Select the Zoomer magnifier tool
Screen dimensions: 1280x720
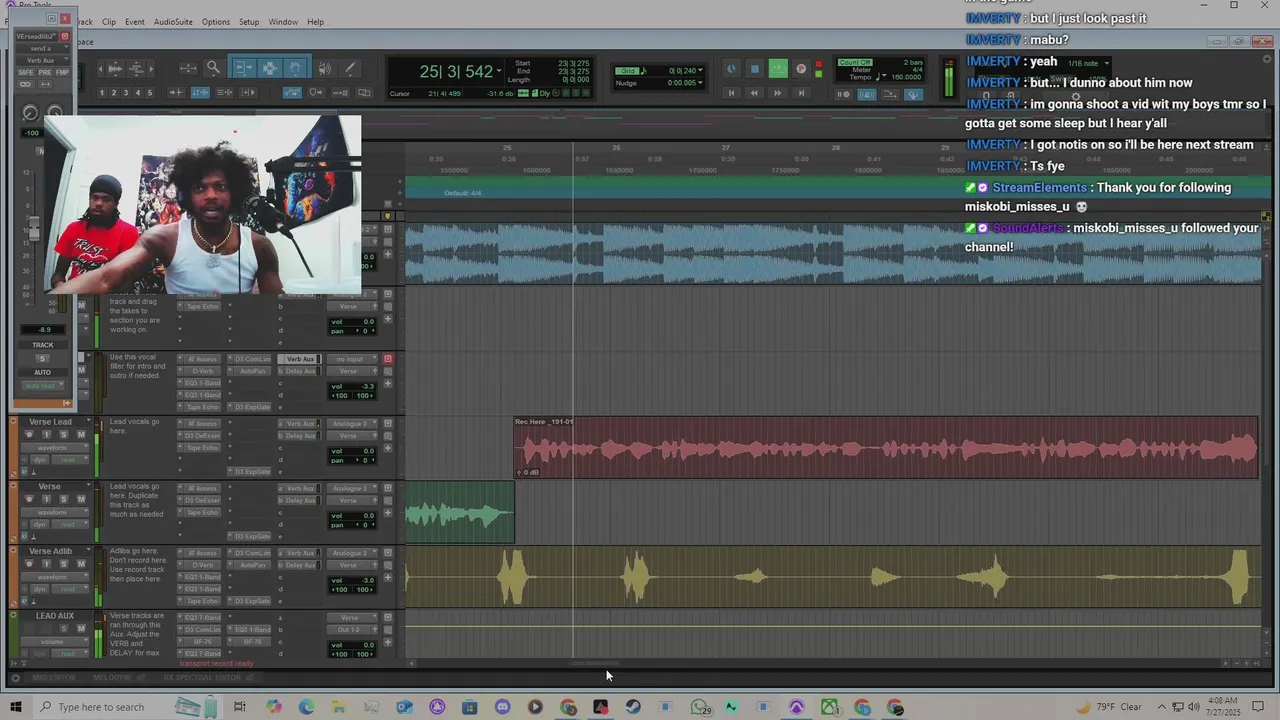click(x=213, y=68)
